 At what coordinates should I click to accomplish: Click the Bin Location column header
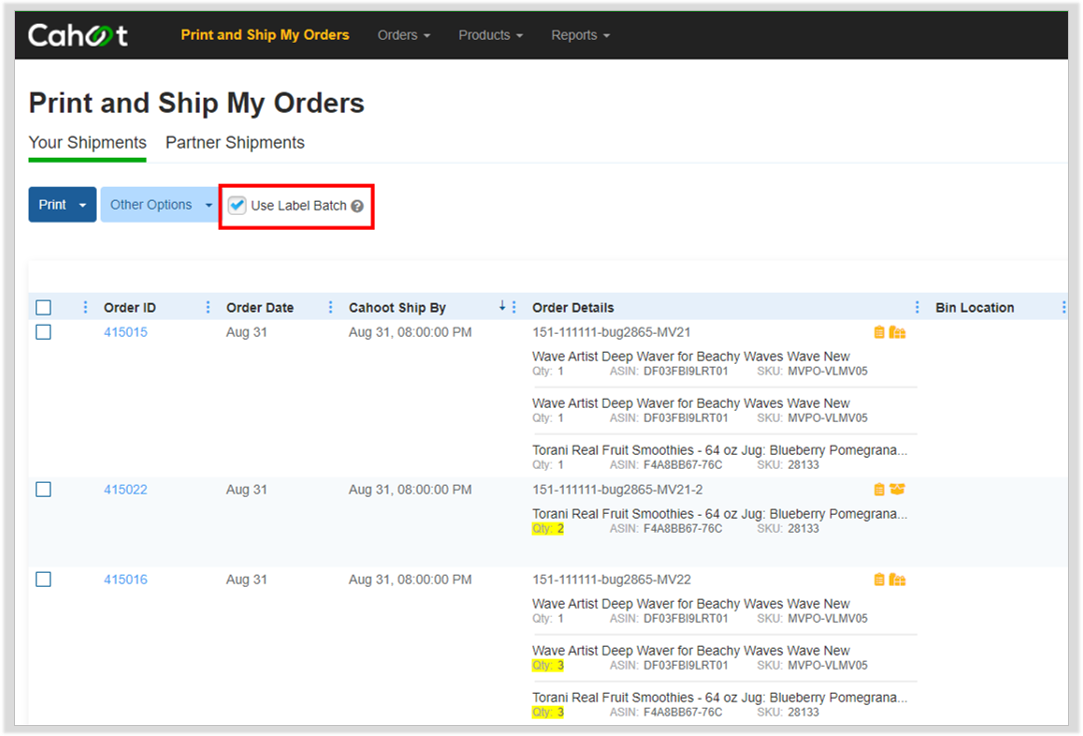point(975,308)
